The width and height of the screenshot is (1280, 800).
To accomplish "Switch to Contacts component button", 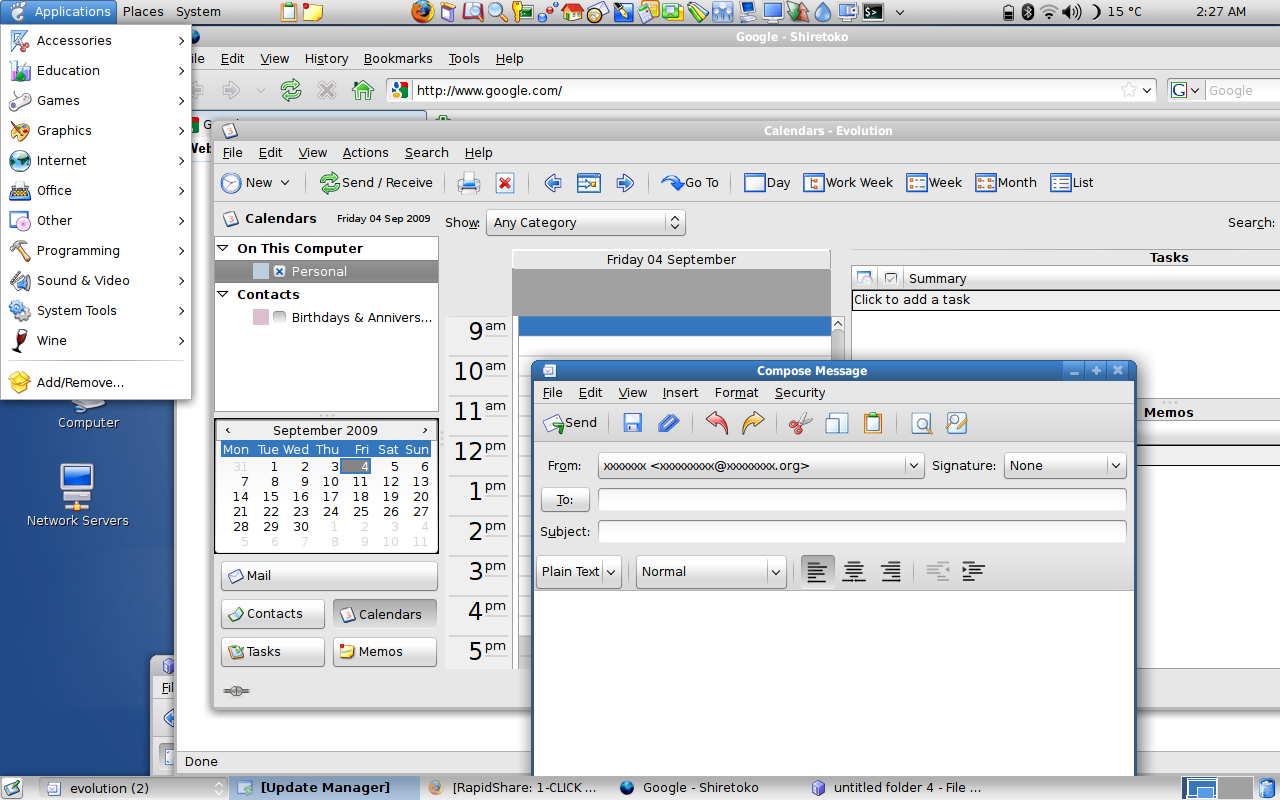I will click(273, 614).
